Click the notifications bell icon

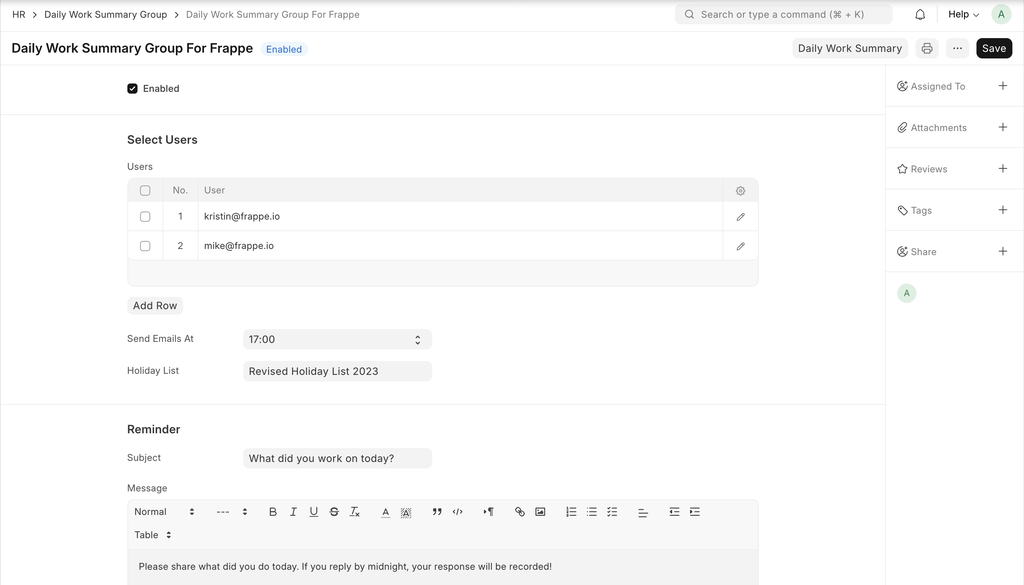click(x=920, y=15)
